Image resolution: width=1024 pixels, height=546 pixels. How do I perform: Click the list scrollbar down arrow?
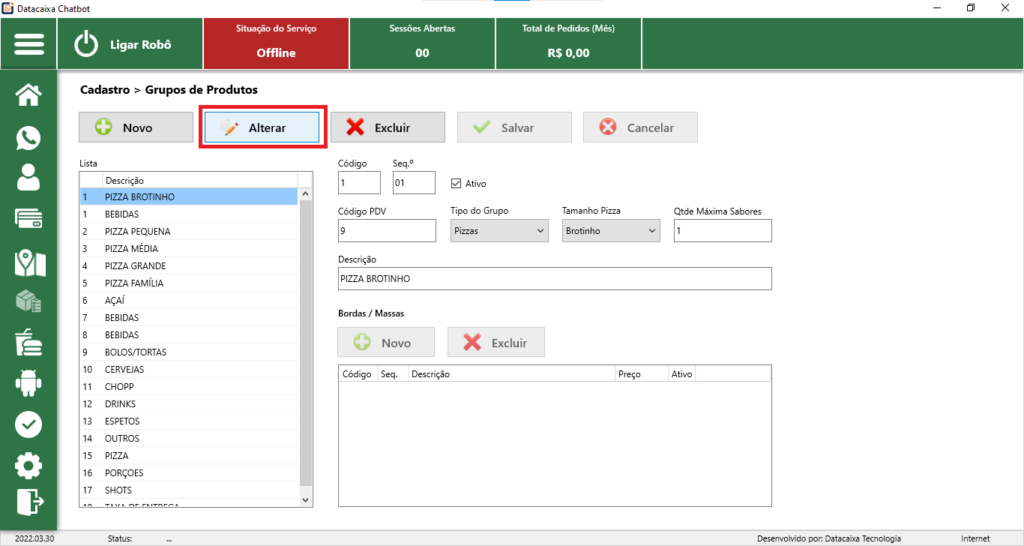(x=306, y=498)
